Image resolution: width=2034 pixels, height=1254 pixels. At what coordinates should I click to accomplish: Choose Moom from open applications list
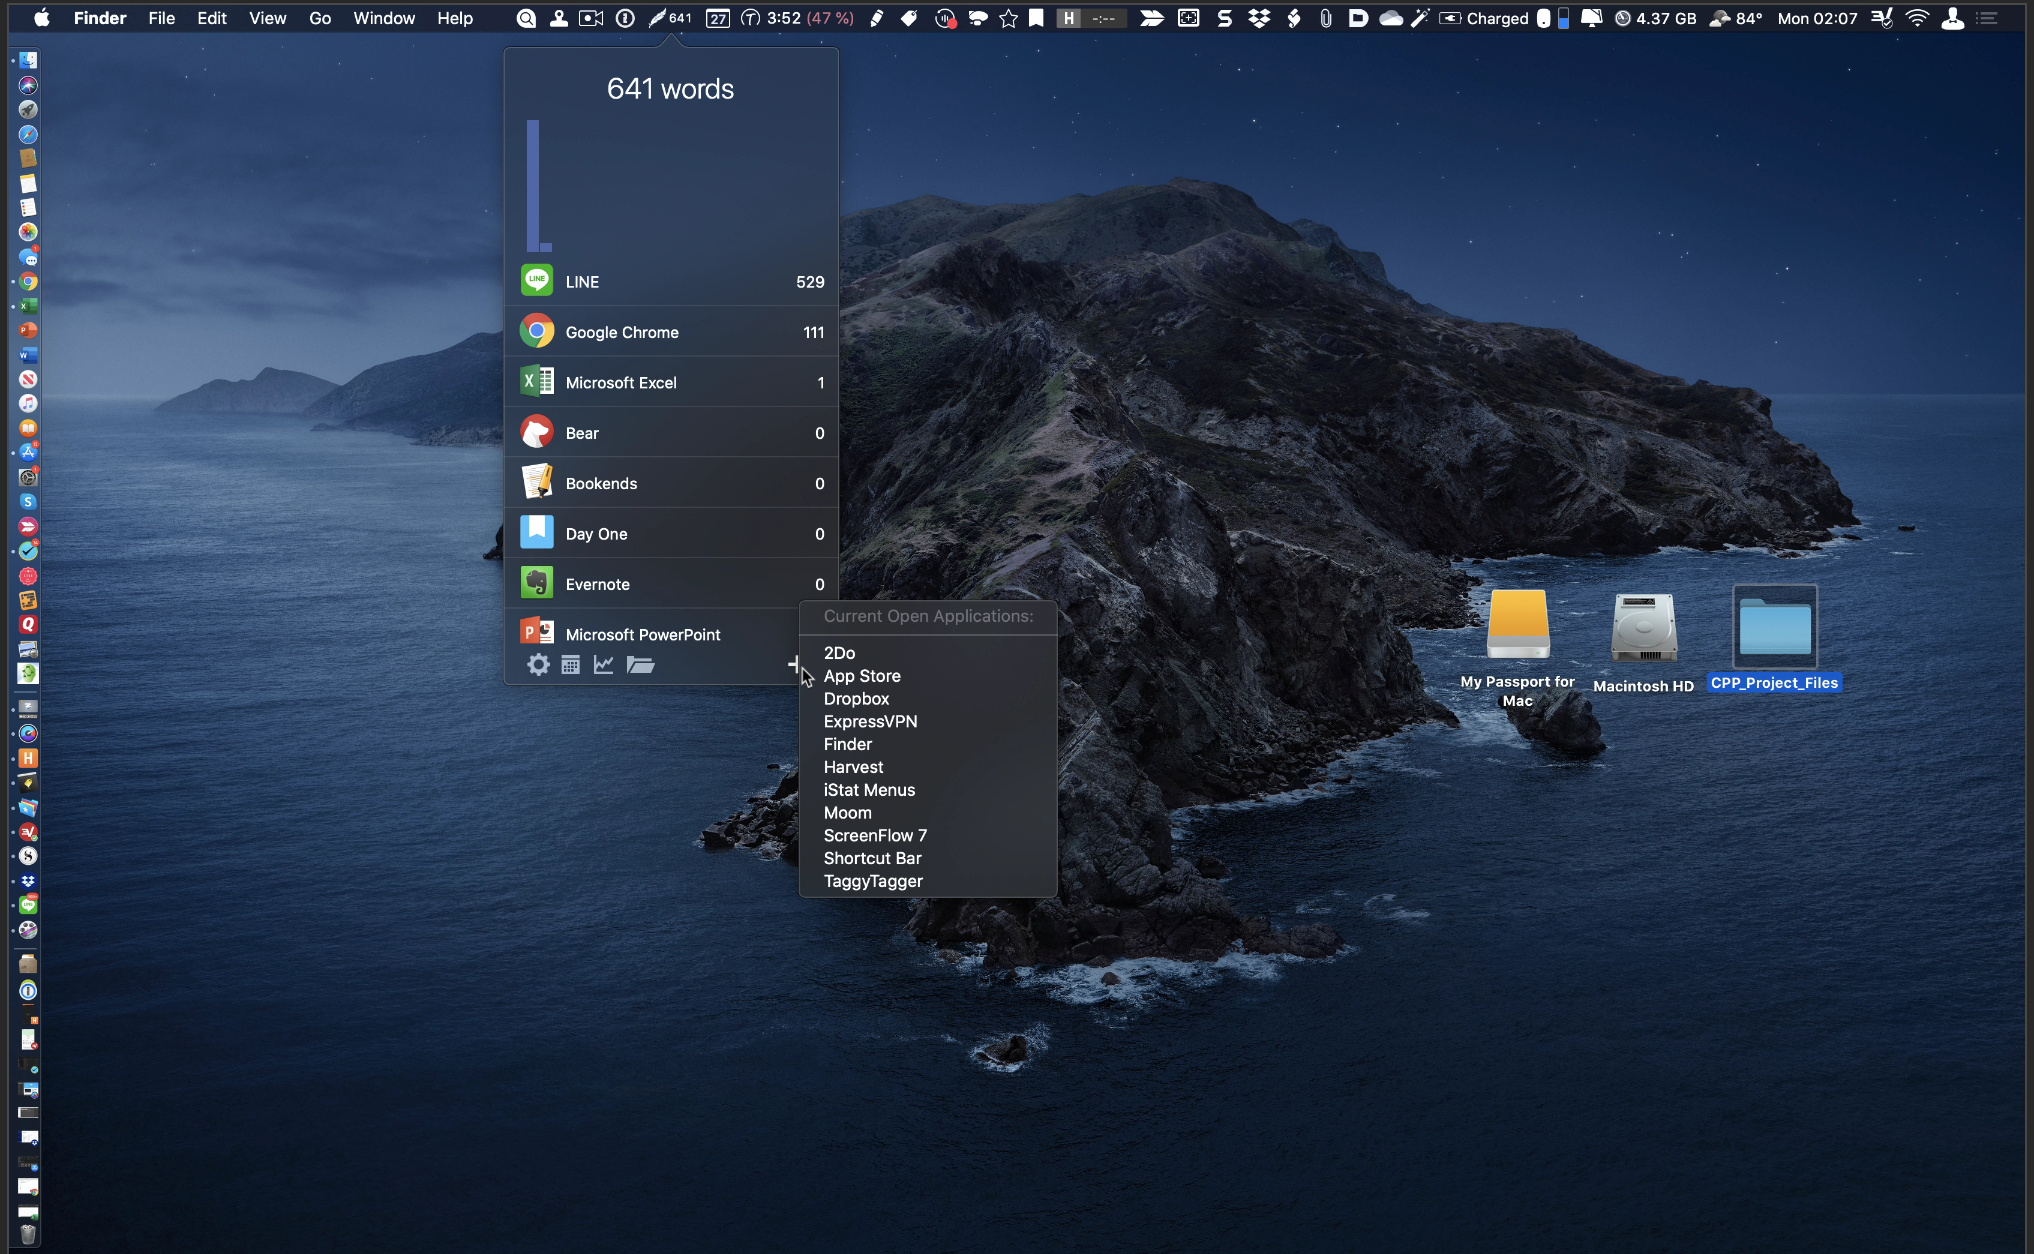(x=928, y=813)
